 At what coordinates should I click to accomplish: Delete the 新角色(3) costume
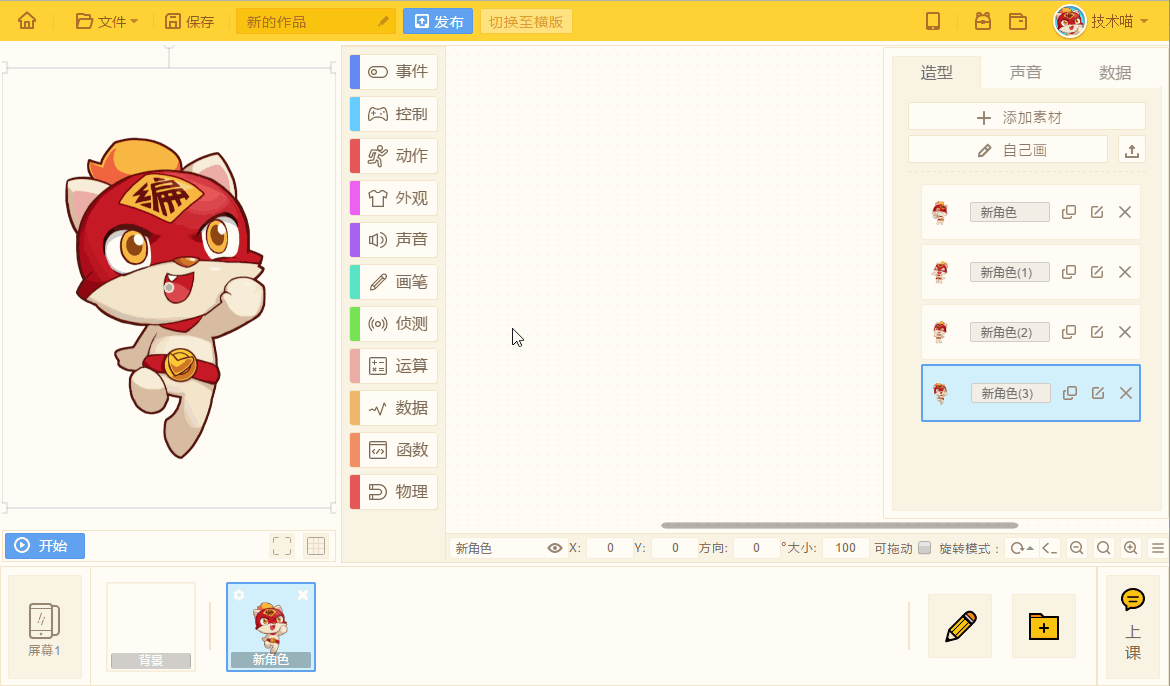click(x=1126, y=393)
